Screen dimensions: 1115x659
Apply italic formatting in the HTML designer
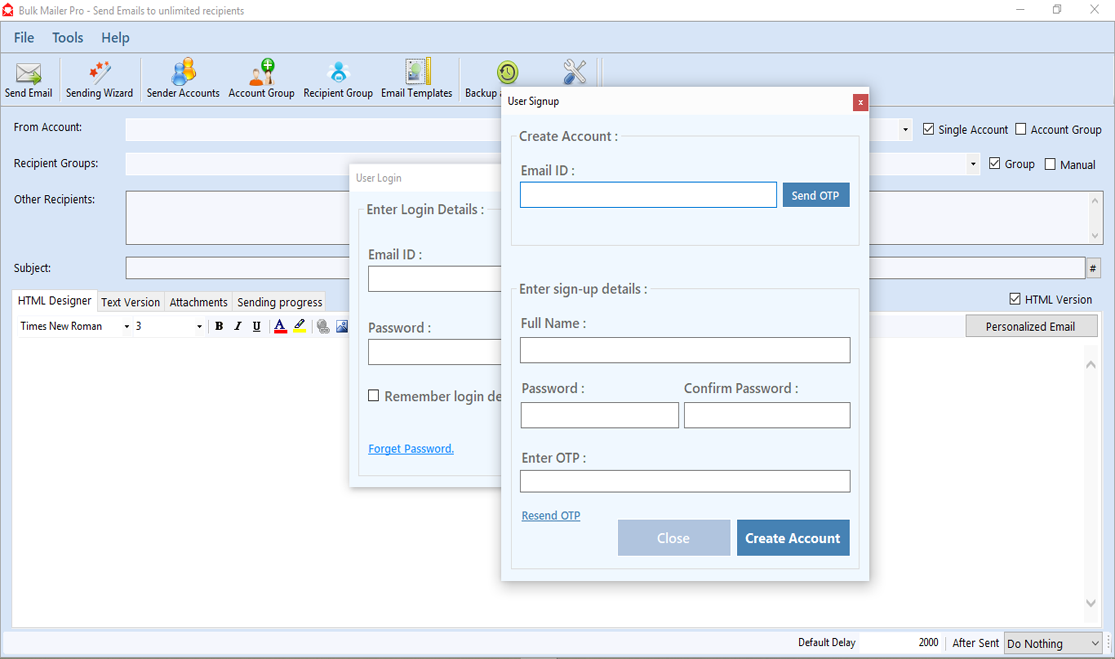click(x=238, y=326)
